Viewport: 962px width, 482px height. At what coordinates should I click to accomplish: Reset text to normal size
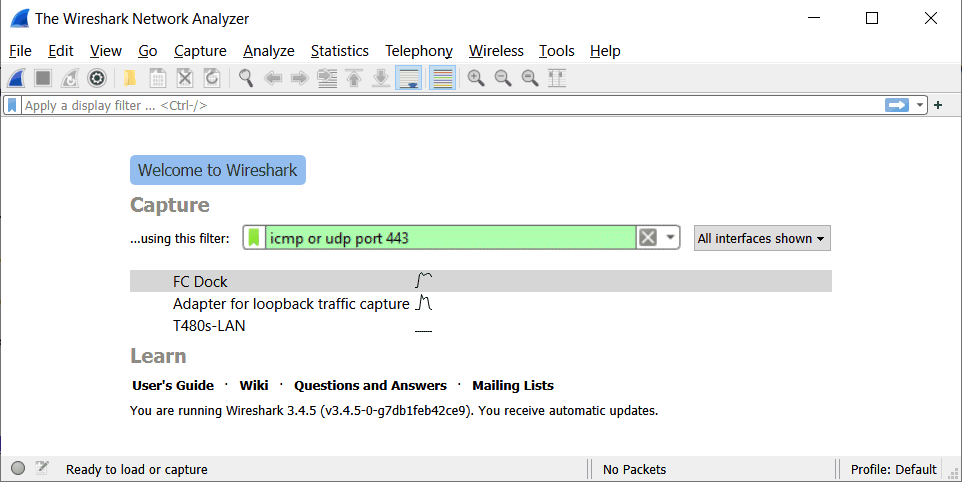click(x=529, y=78)
